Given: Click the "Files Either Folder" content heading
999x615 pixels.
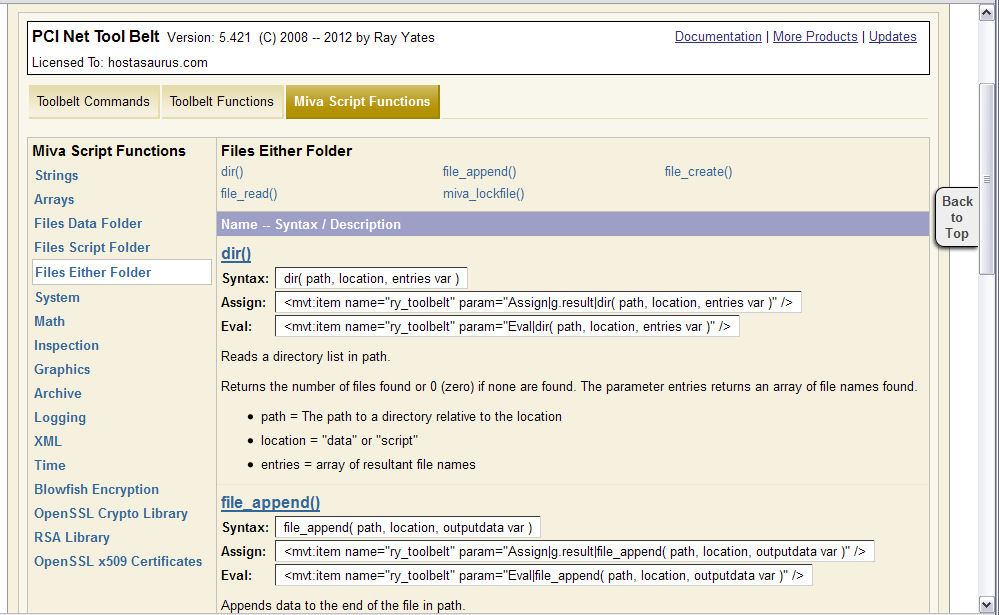Looking at the screenshot, I should [286, 151].
